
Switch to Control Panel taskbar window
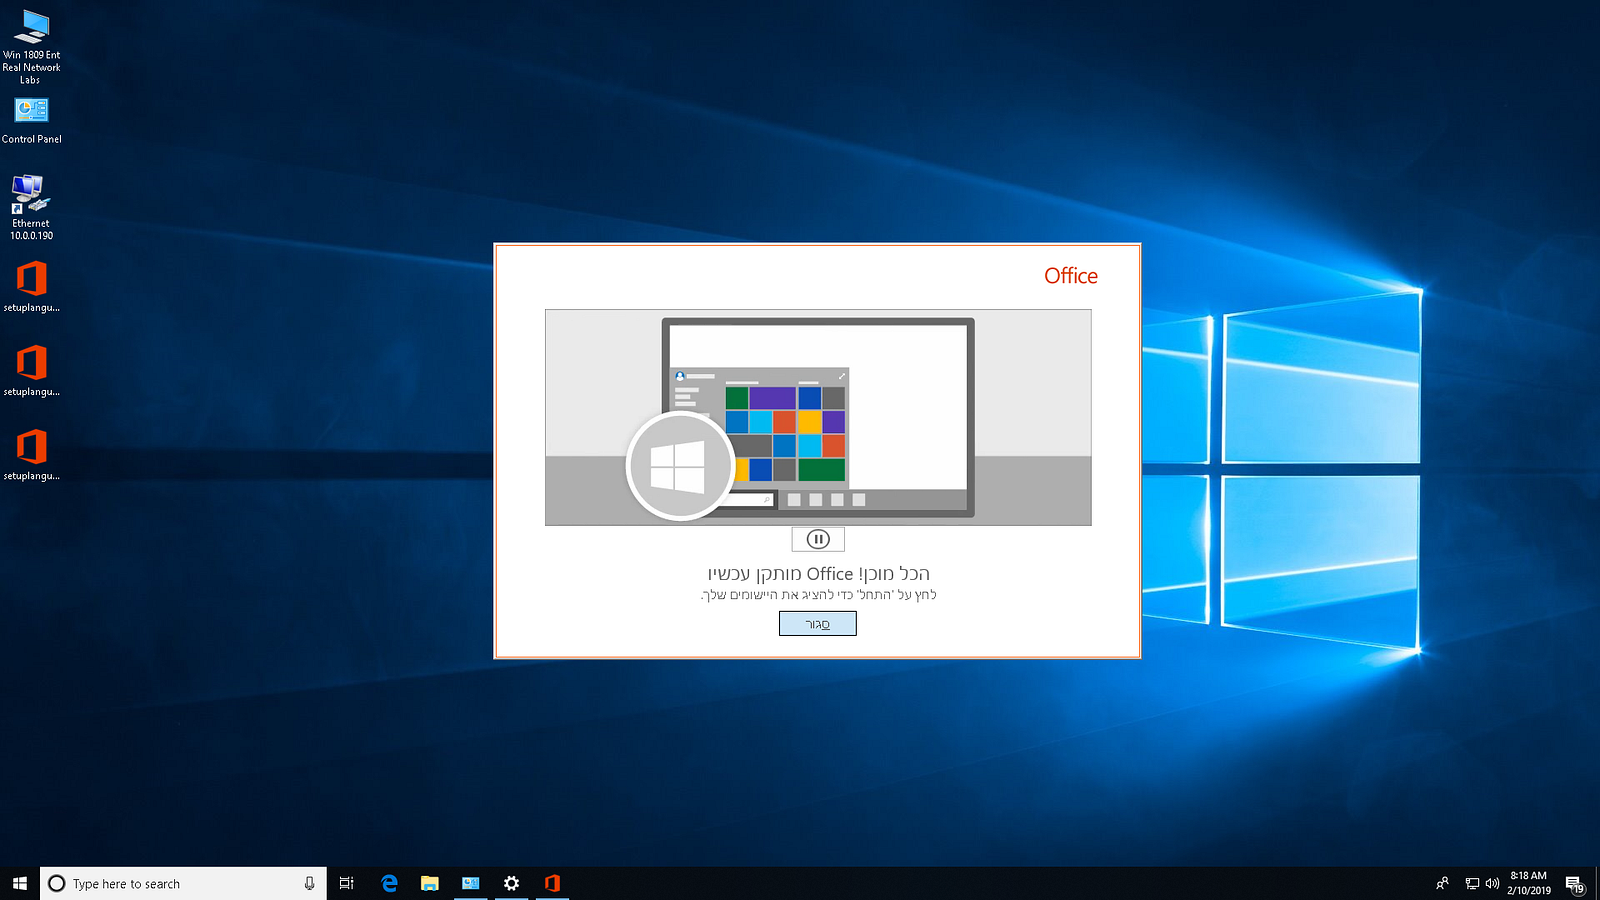[471, 883]
